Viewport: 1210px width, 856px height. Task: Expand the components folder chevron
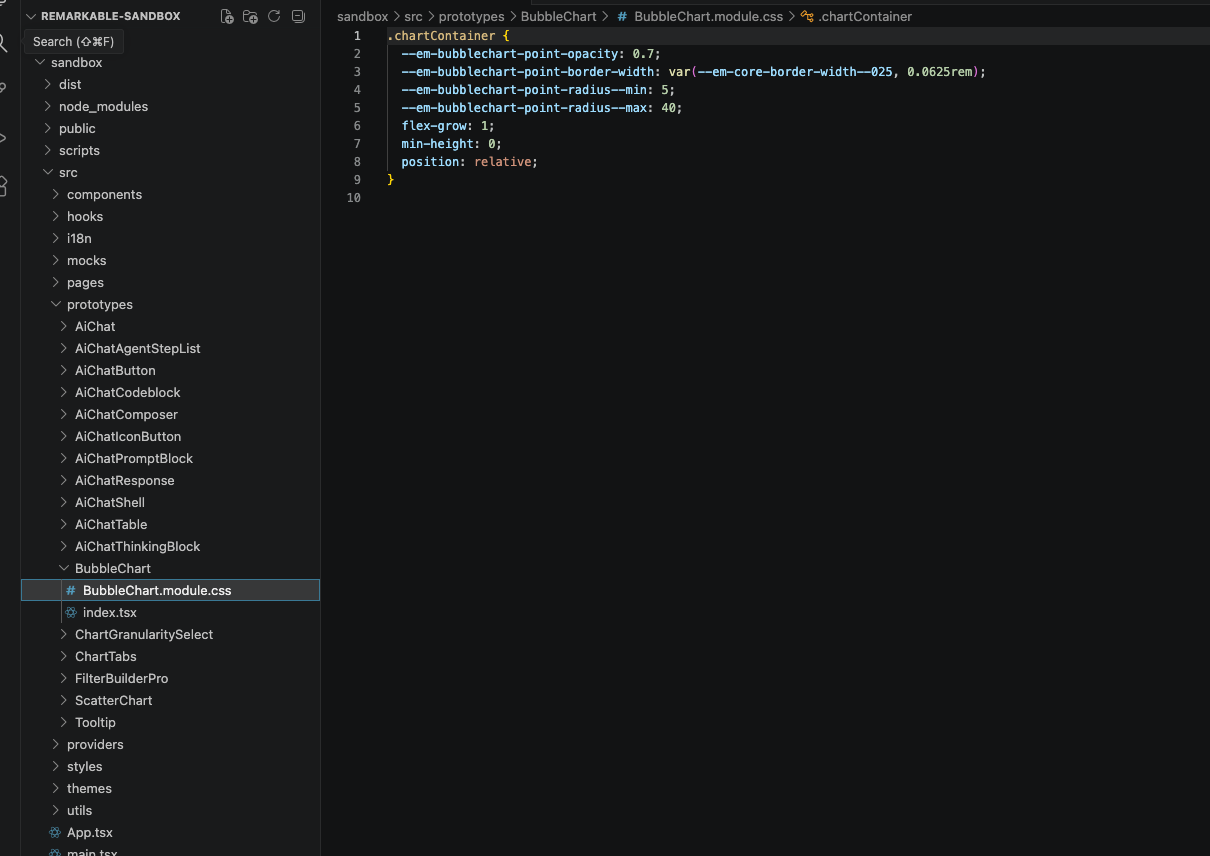[x=56, y=194]
